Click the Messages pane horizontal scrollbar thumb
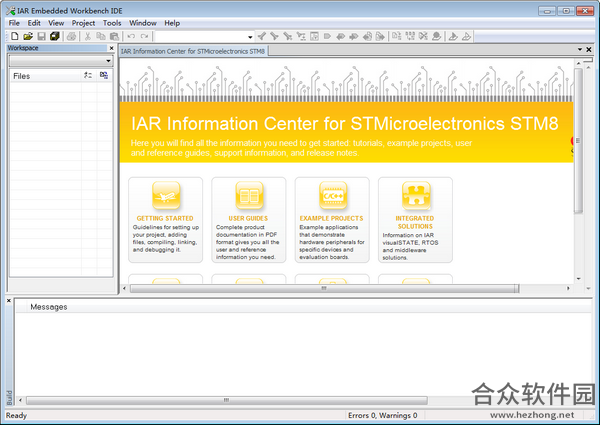Viewport: 600px width, 425px height. pos(227,401)
